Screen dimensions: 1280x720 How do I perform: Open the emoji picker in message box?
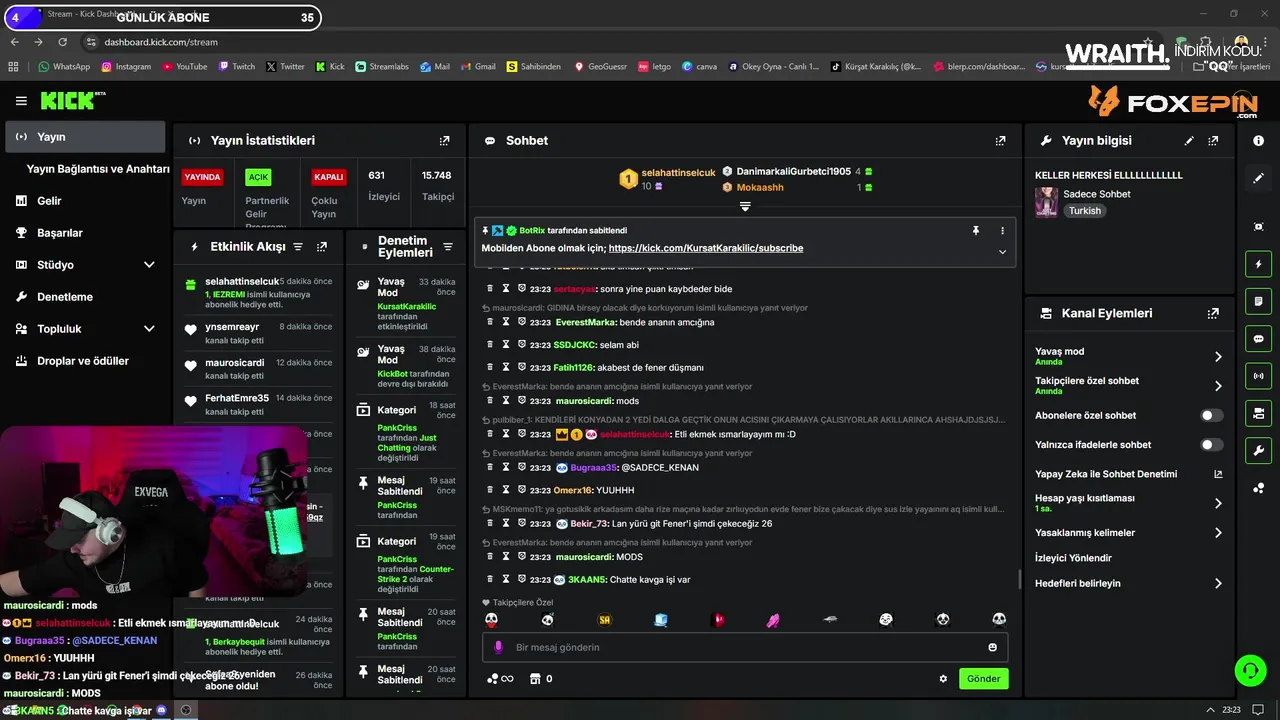coord(992,647)
